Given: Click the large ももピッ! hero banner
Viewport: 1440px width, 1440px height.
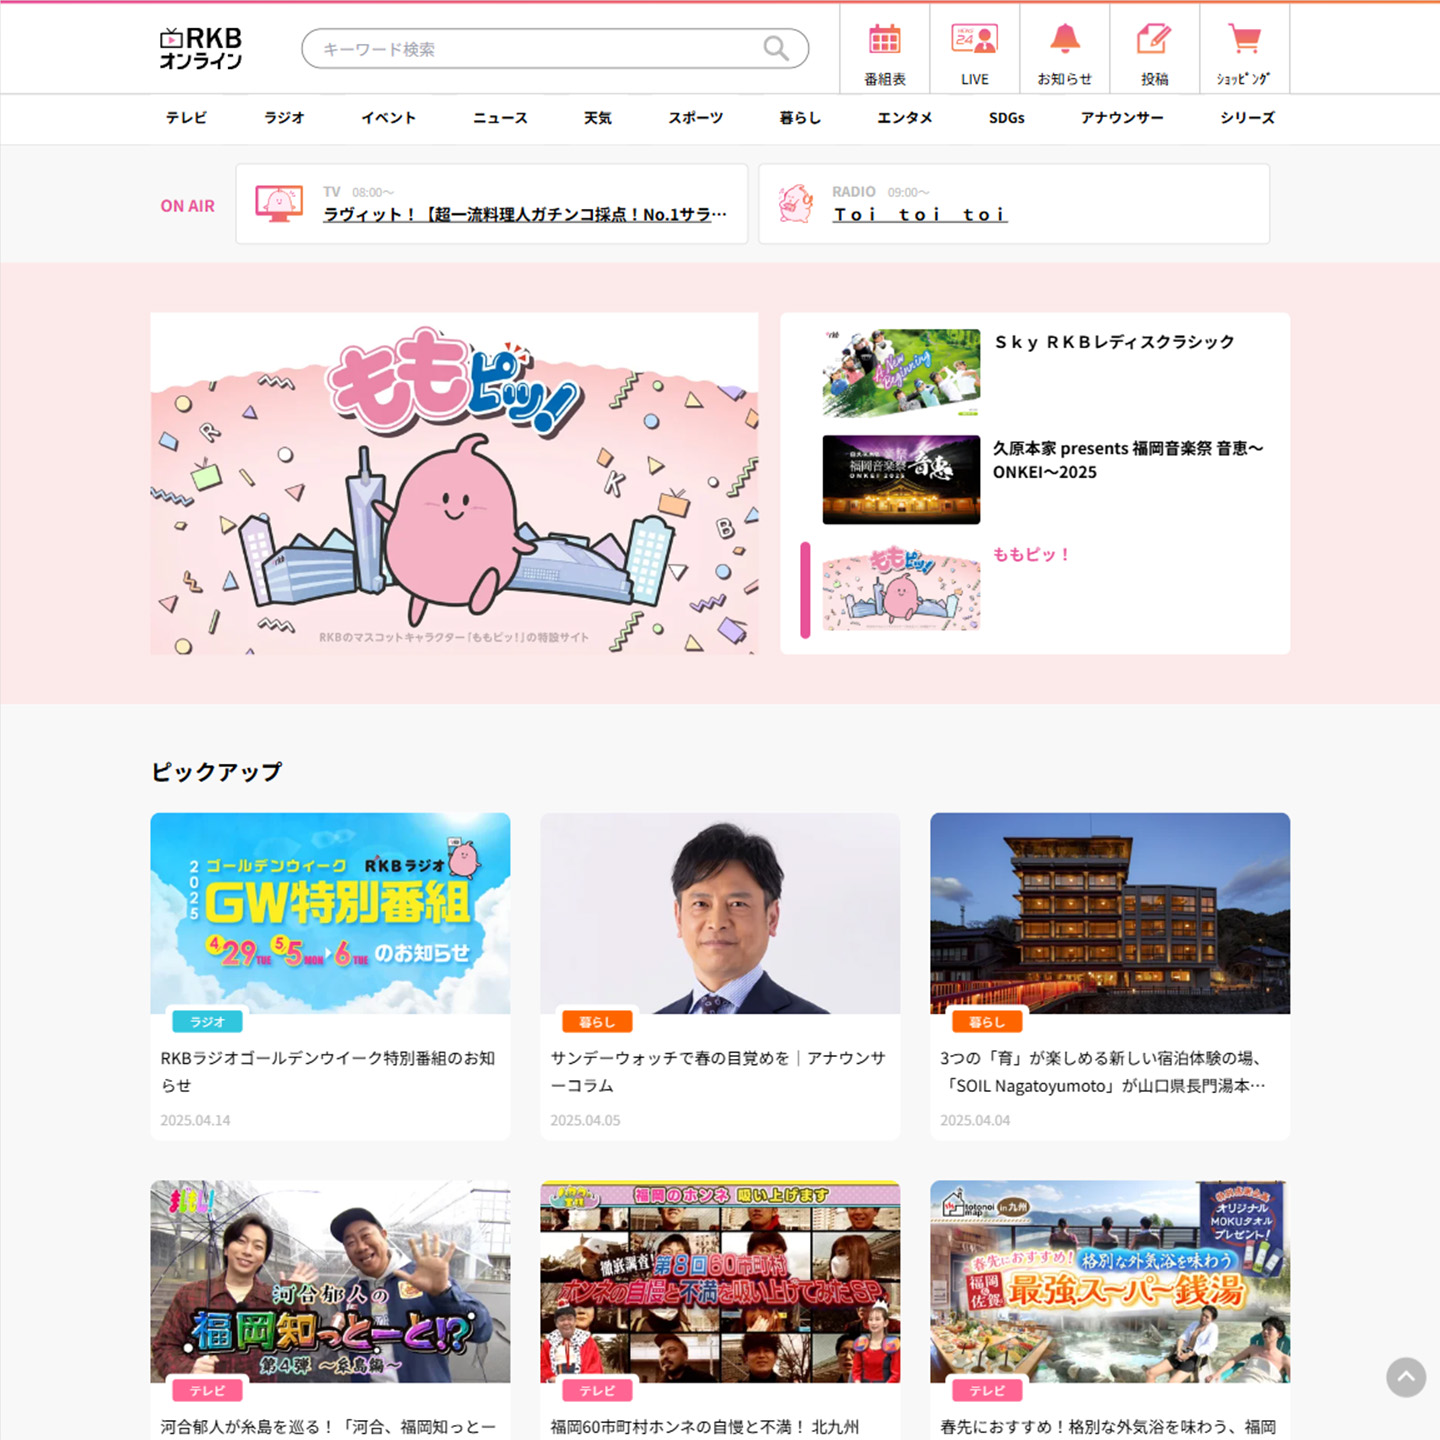Looking at the screenshot, I should click(454, 484).
